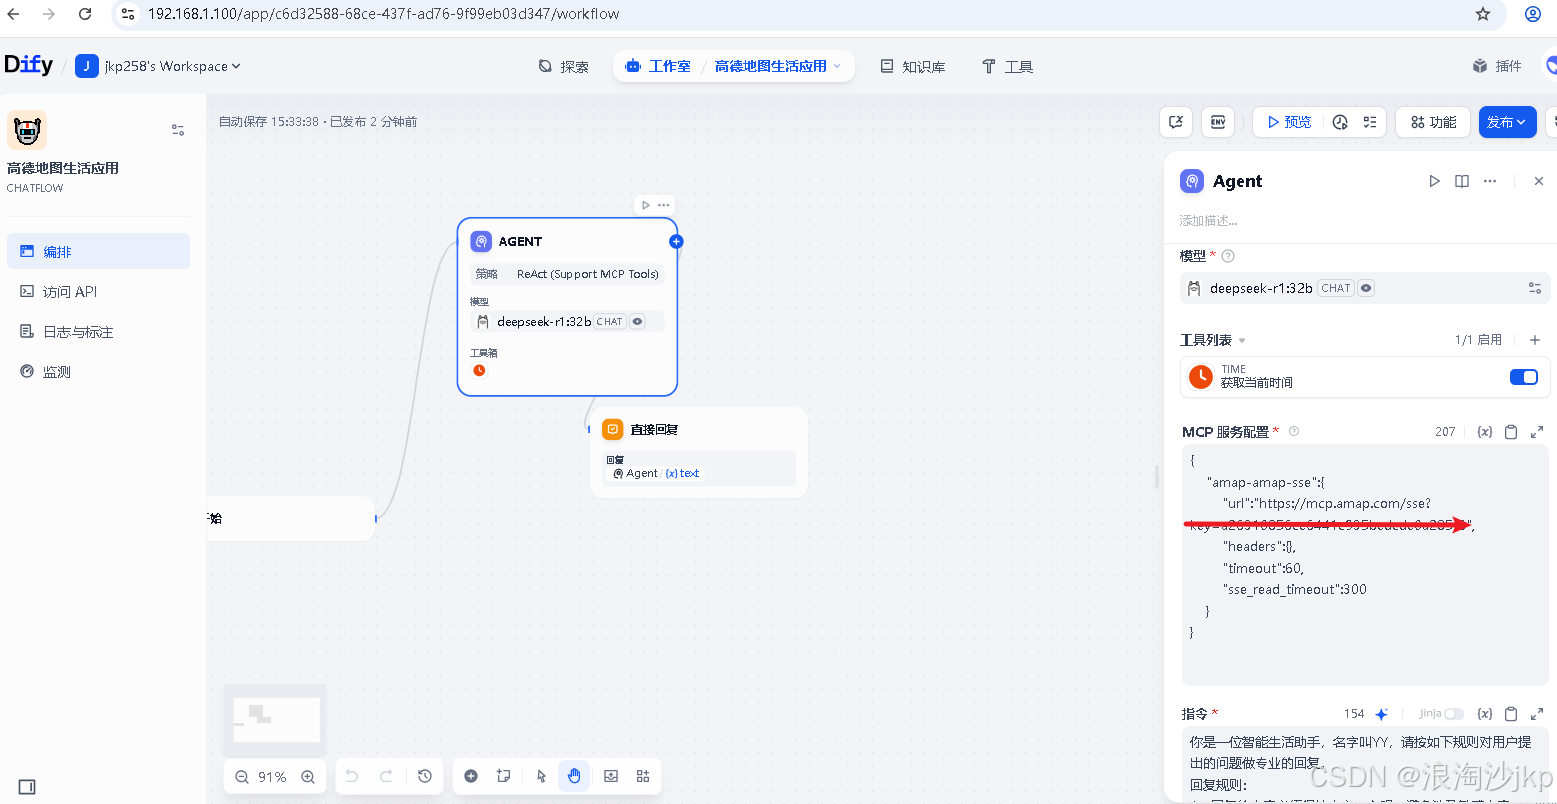The image size is (1557, 804).
Task: Open 日志与标注 logs page
Action: click(98, 332)
